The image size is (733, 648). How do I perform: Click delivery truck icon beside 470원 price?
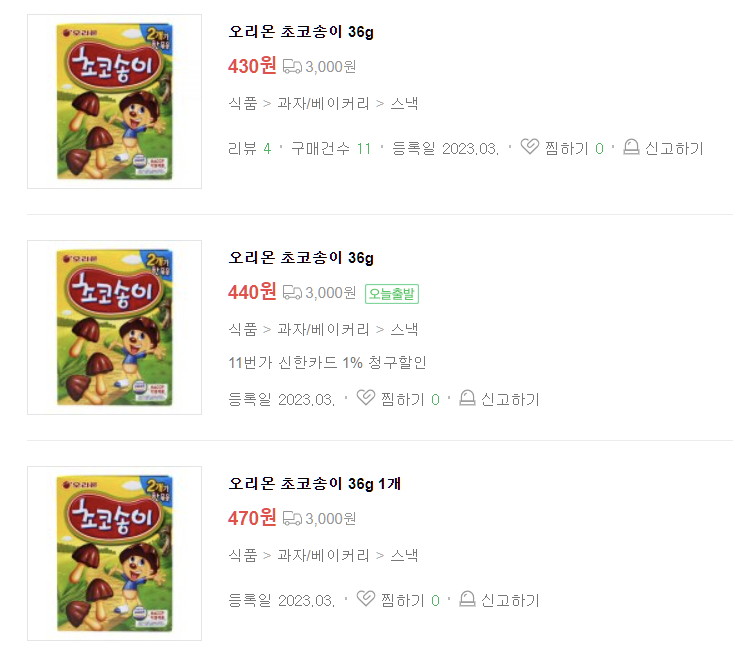292,518
